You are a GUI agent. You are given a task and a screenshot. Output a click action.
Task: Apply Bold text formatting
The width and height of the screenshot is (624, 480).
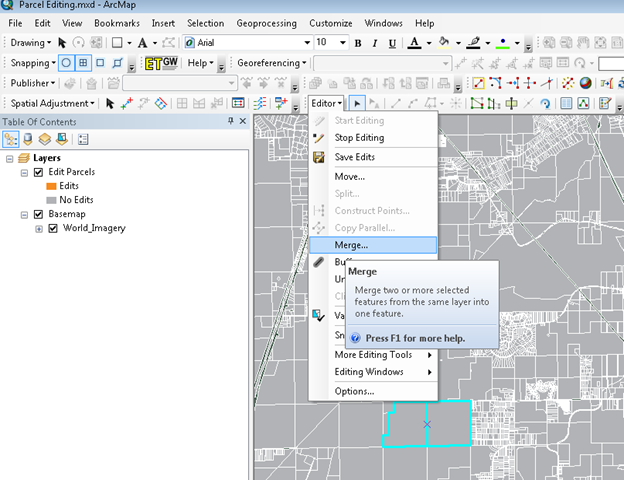(358, 43)
